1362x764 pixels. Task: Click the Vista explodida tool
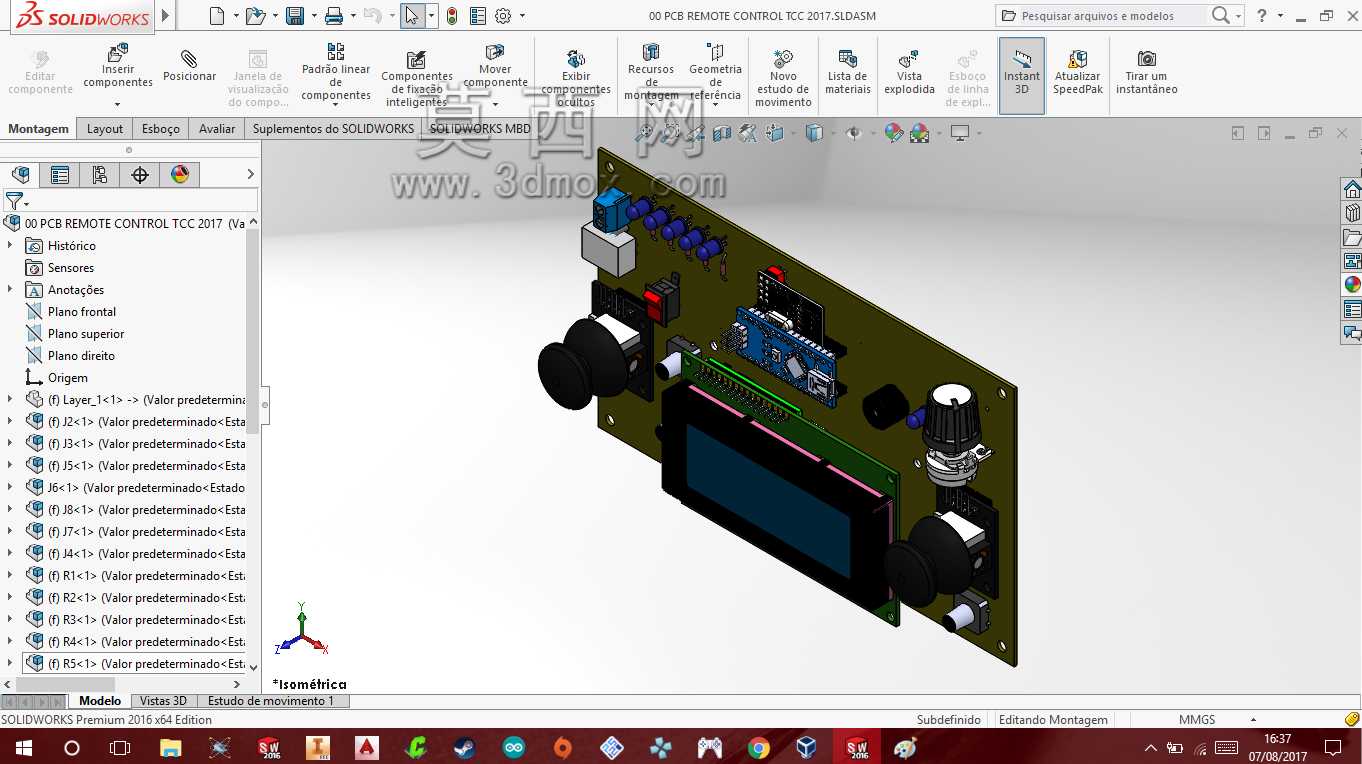click(909, 72)
